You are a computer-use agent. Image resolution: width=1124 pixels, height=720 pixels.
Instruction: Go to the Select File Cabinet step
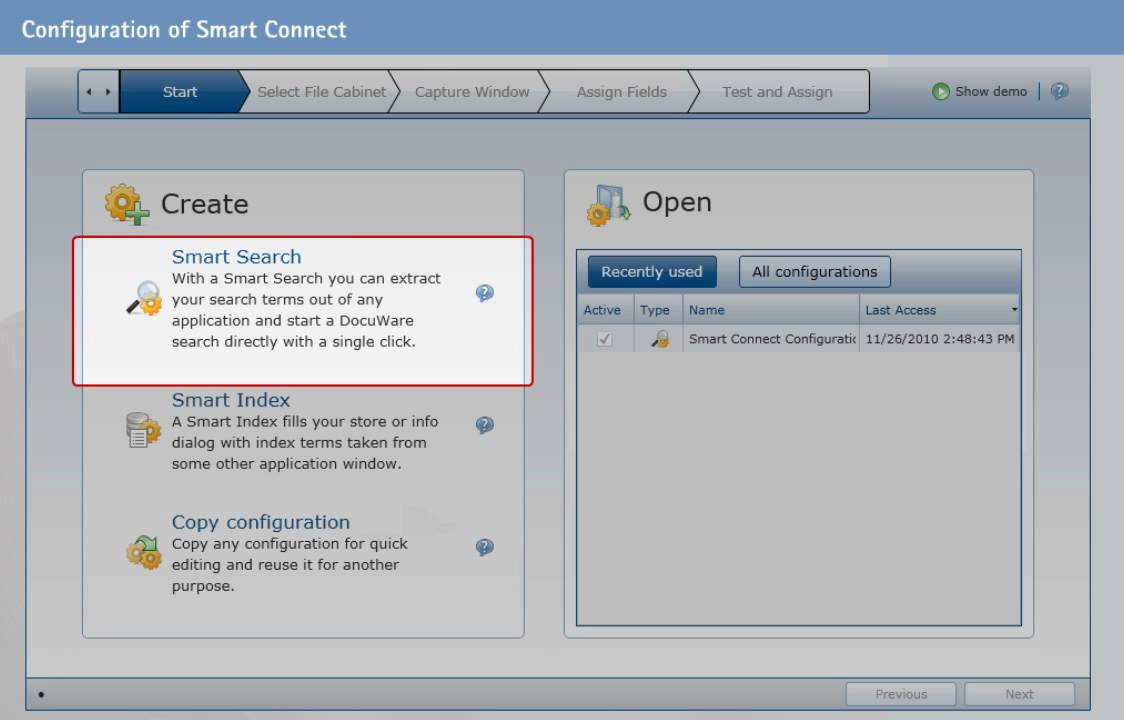point(321,92)
